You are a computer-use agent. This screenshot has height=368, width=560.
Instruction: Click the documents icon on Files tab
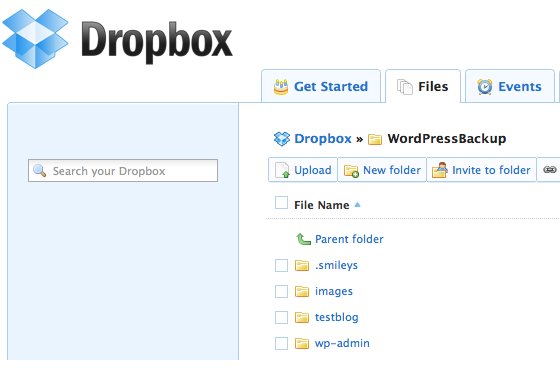[x=405, y=87]
